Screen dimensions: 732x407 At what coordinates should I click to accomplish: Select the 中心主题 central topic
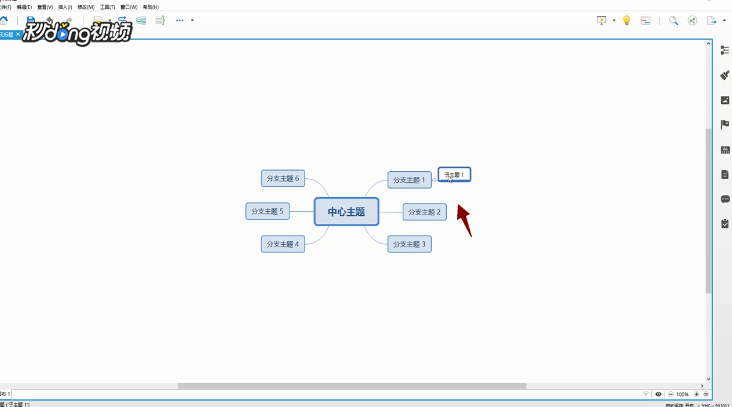coord(346,211)
